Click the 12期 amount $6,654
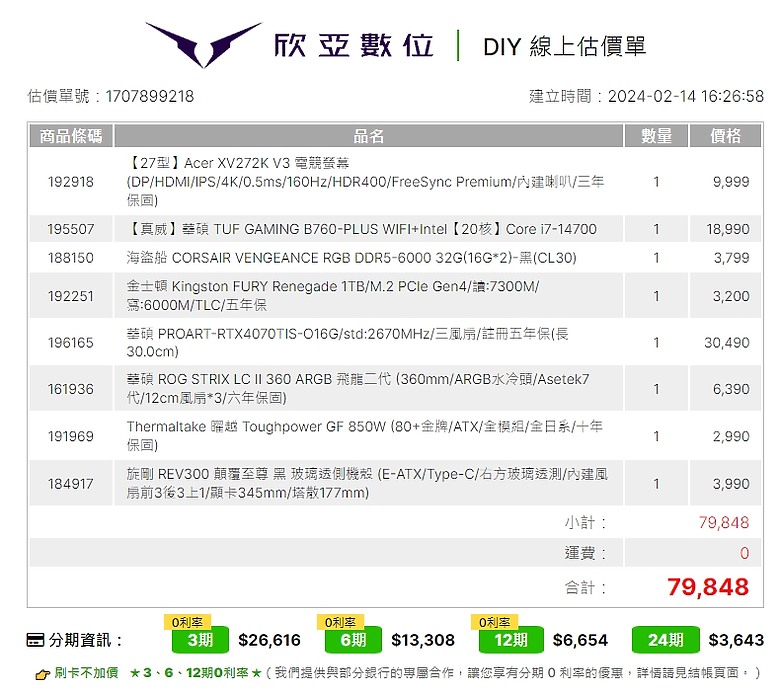 click(580, 640)
